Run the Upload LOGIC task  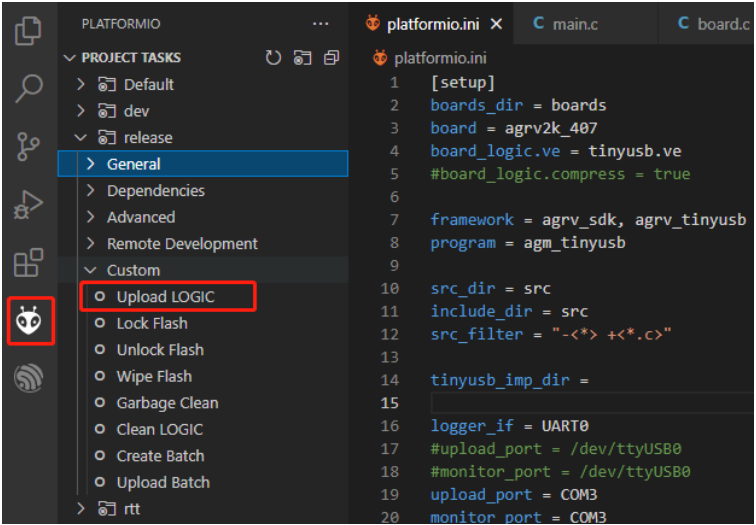click(165, 297)
